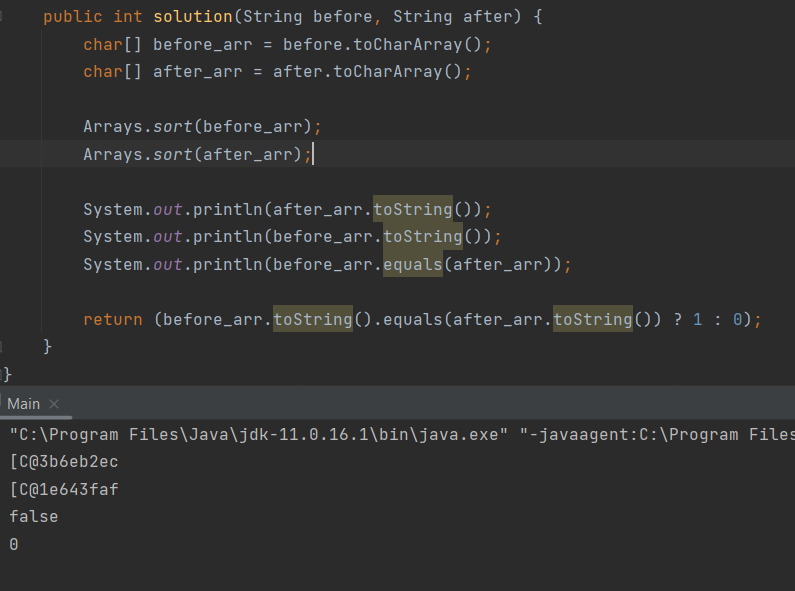Click highlighted toString in println(before_arr.toString()) line
The image size is (795, 591).
[423, 237]
